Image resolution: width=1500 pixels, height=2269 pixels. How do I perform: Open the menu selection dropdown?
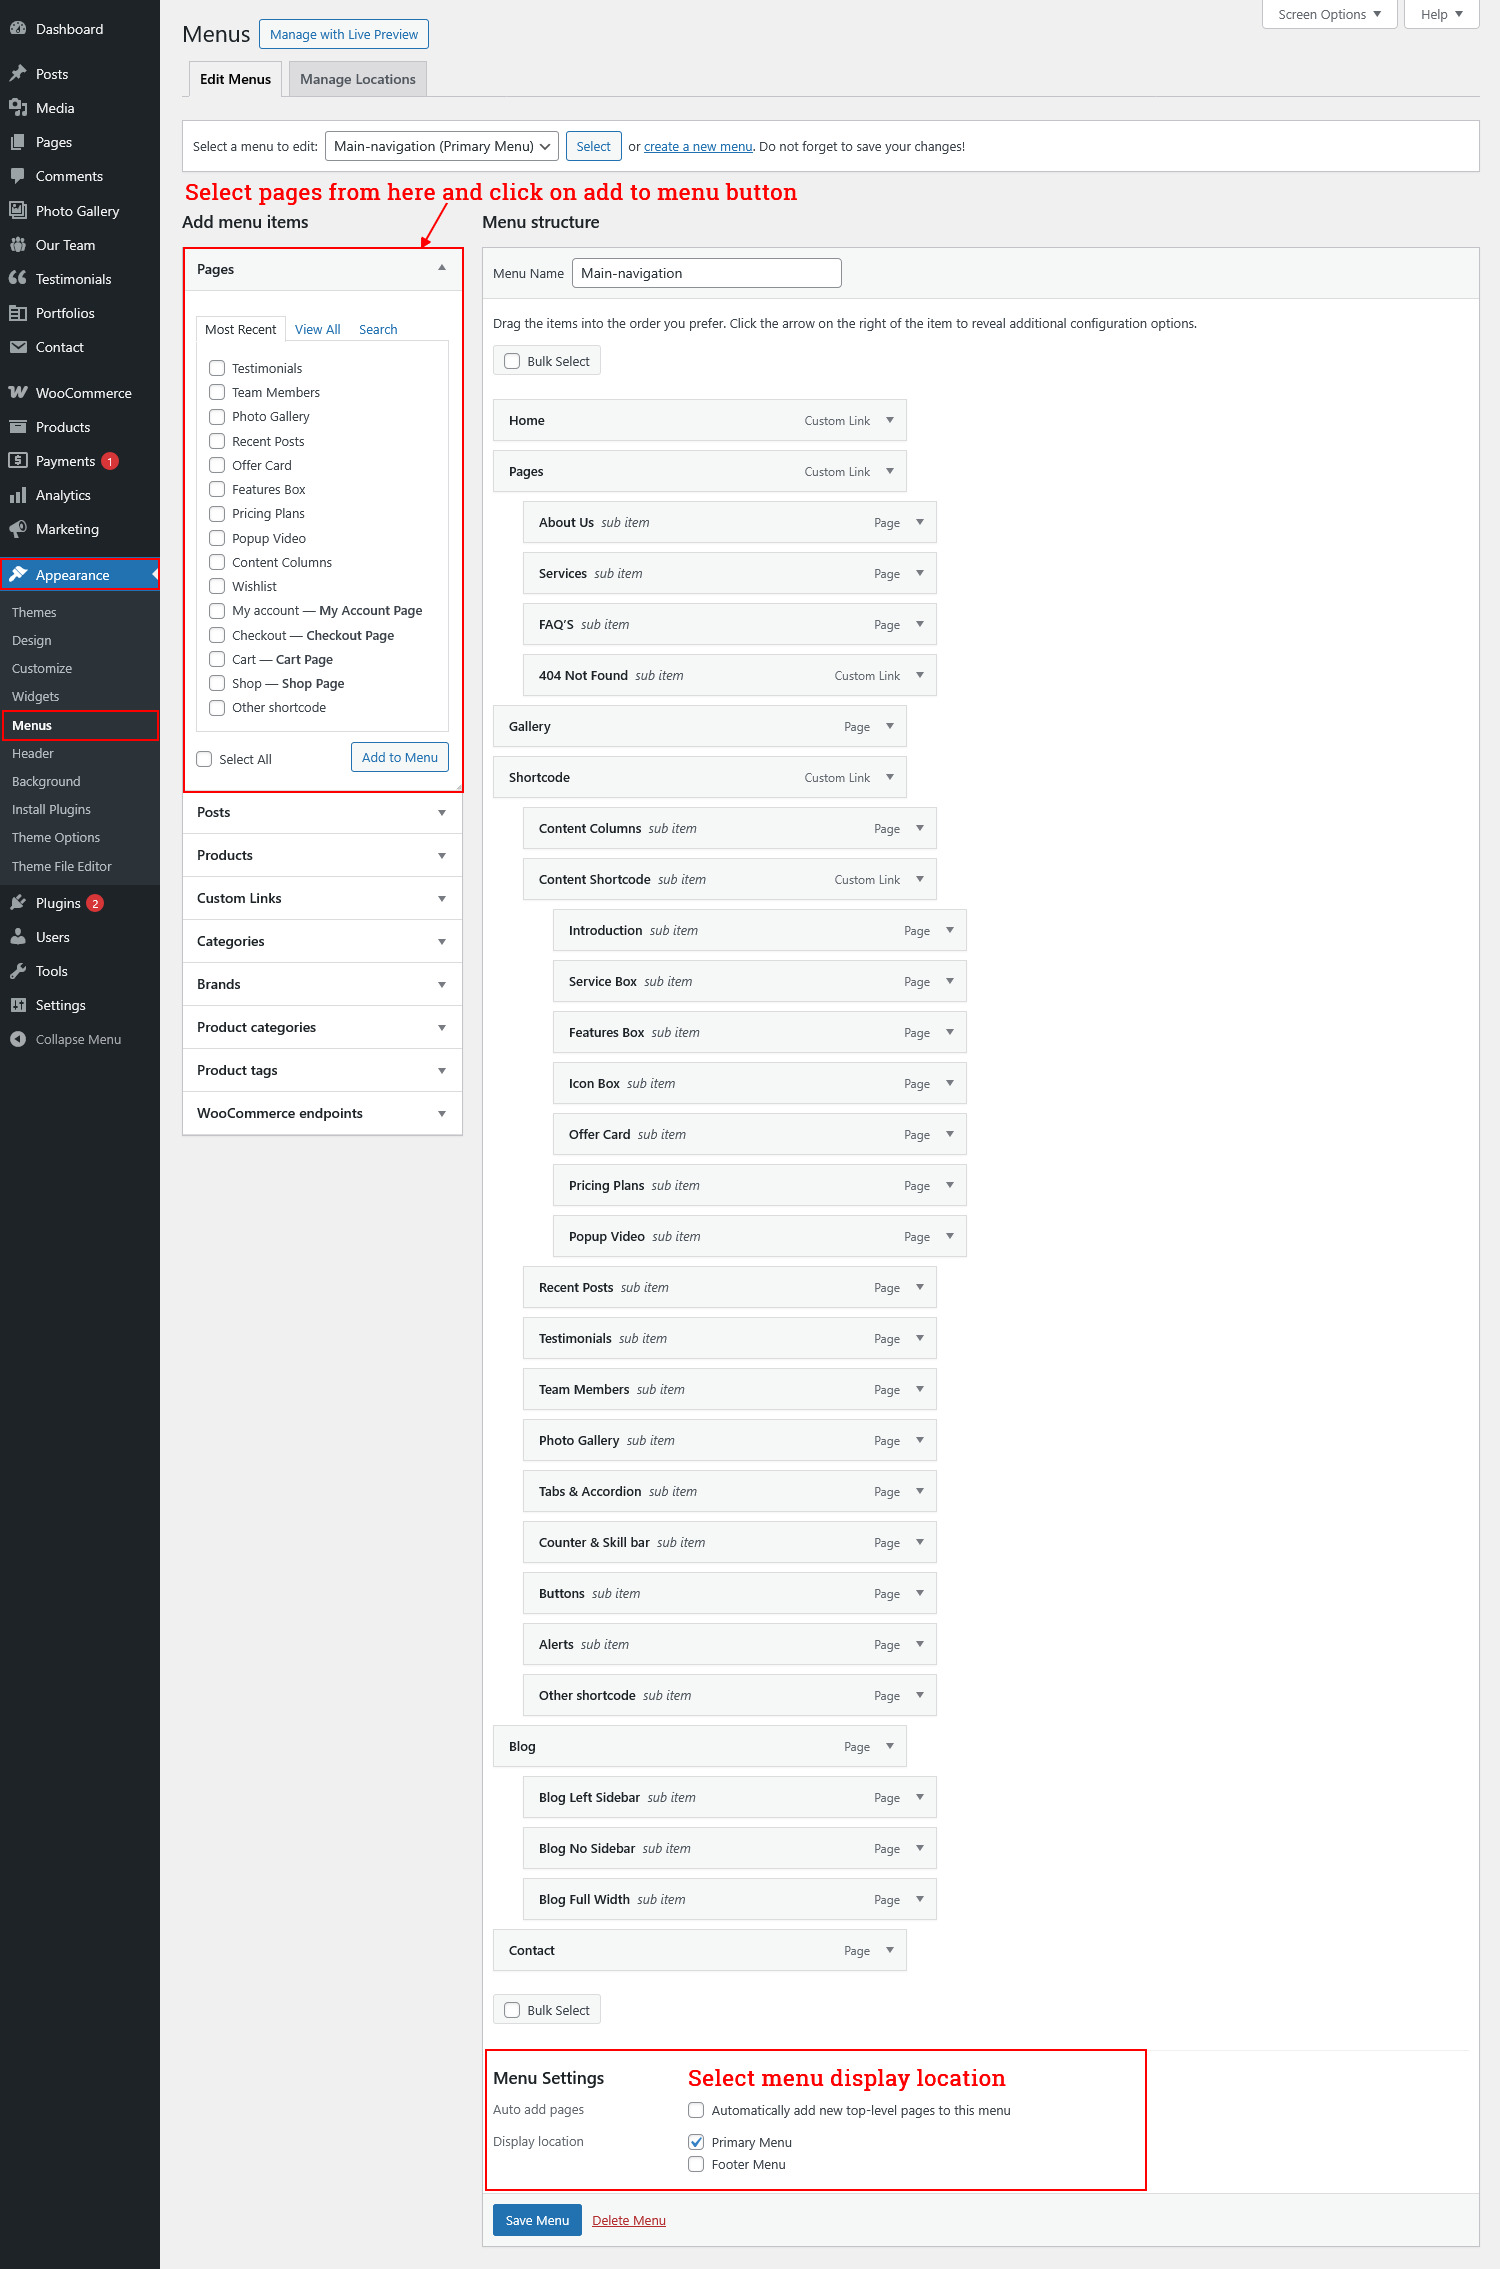pos(442,146)
